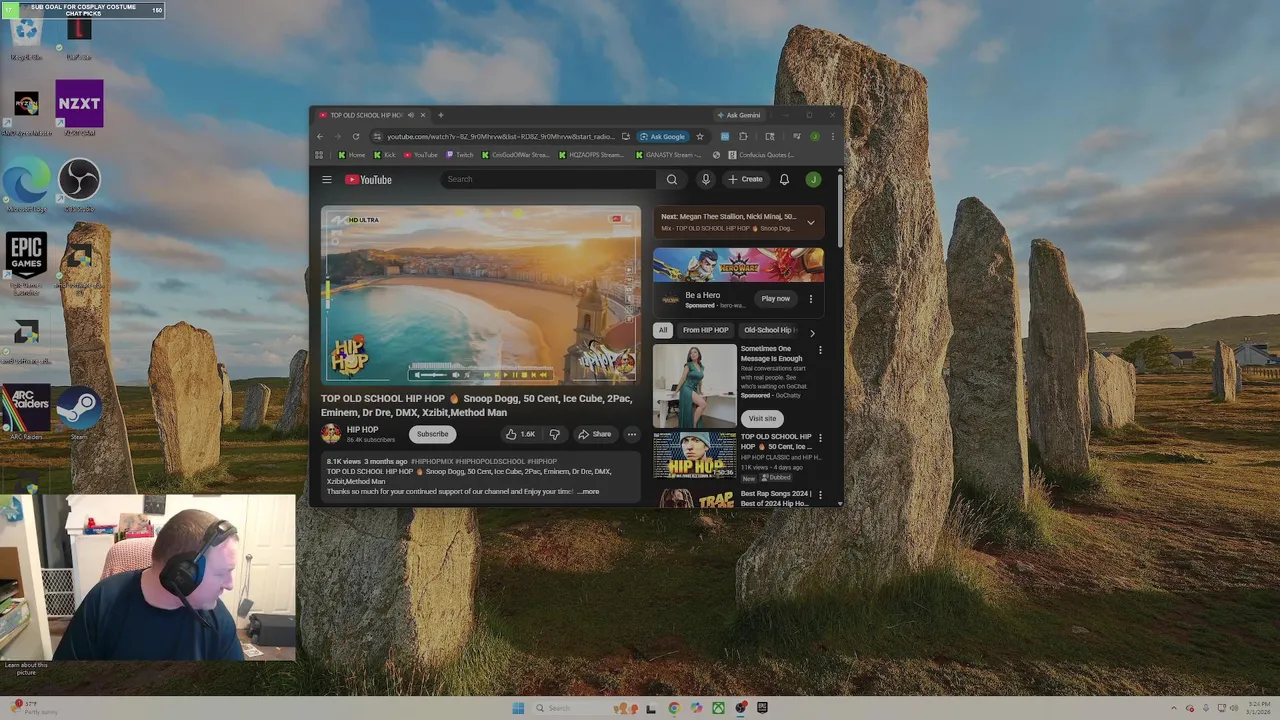Expand the description with ...more
Screen dimensions: 1280x720
pos(588,492)
